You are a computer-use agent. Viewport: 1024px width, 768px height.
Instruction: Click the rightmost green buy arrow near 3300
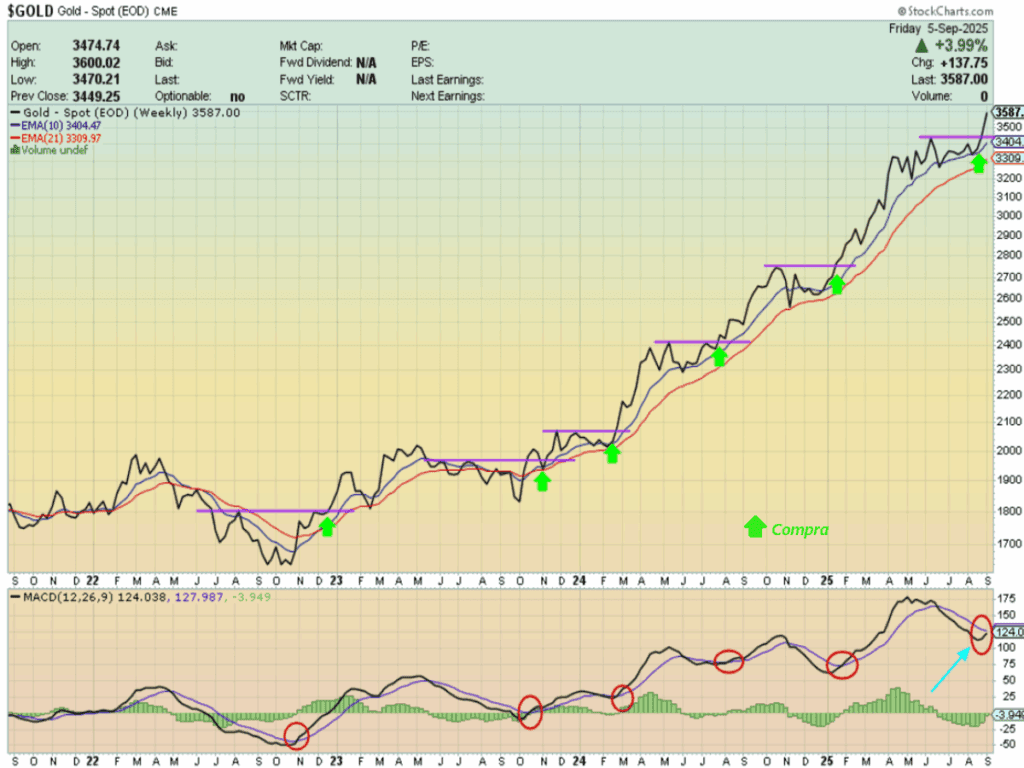coord(978,162)
